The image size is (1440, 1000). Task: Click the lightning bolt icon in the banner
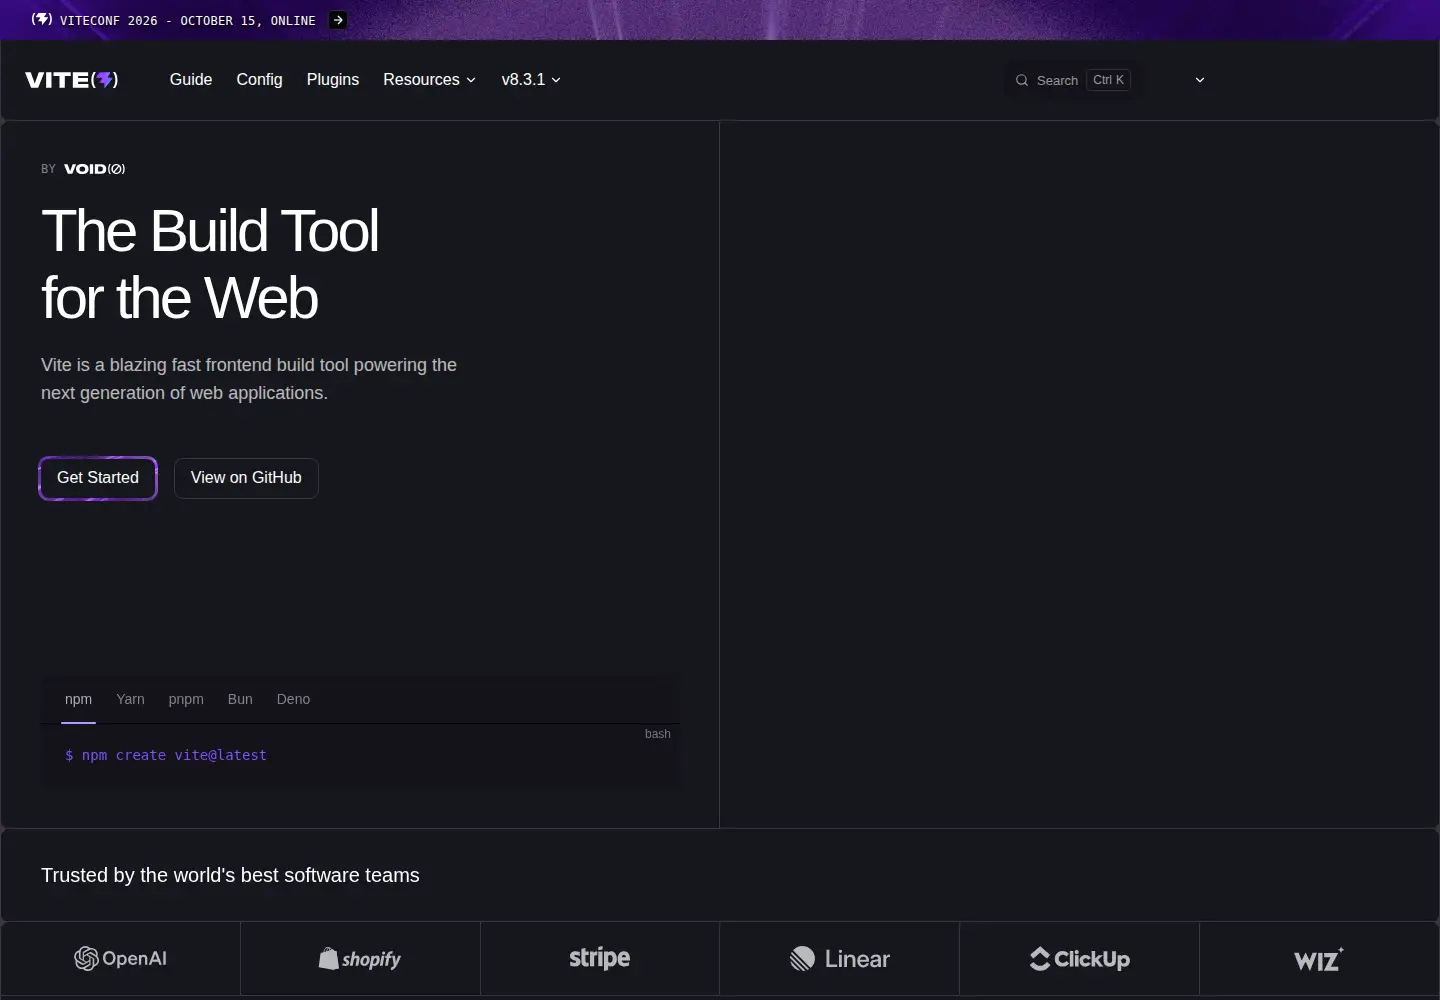(42, 19)
